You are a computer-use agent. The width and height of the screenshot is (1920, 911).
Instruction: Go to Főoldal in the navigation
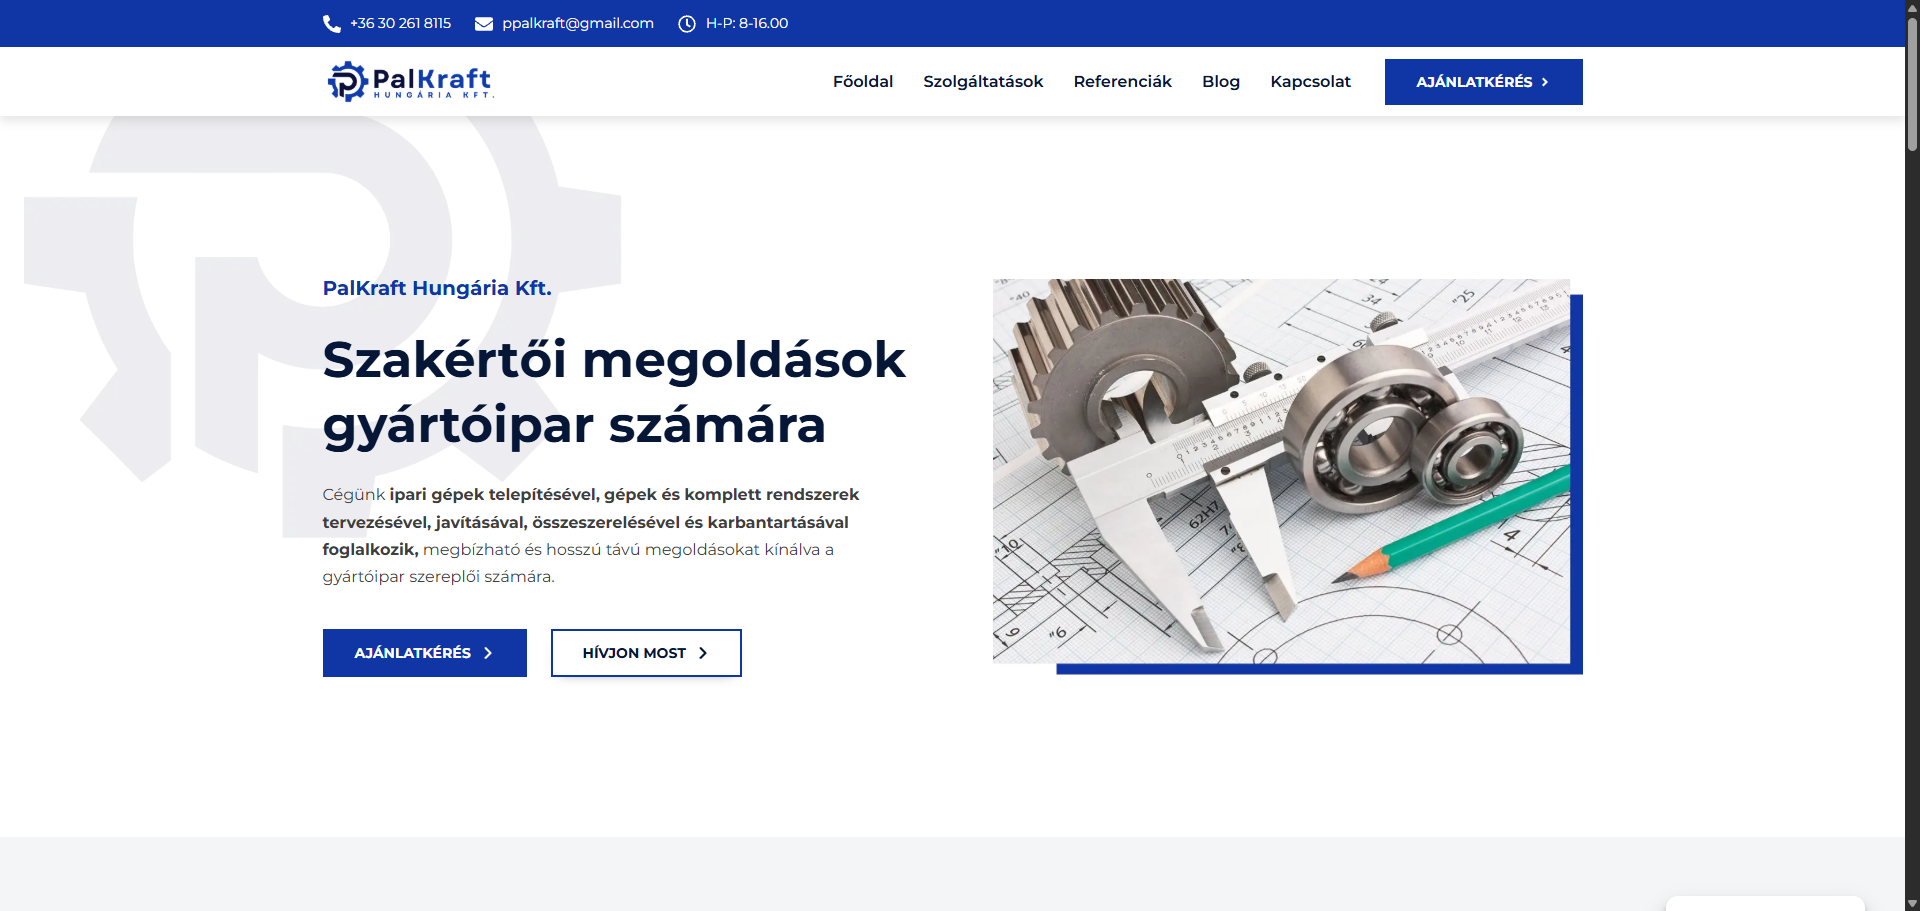863,81
